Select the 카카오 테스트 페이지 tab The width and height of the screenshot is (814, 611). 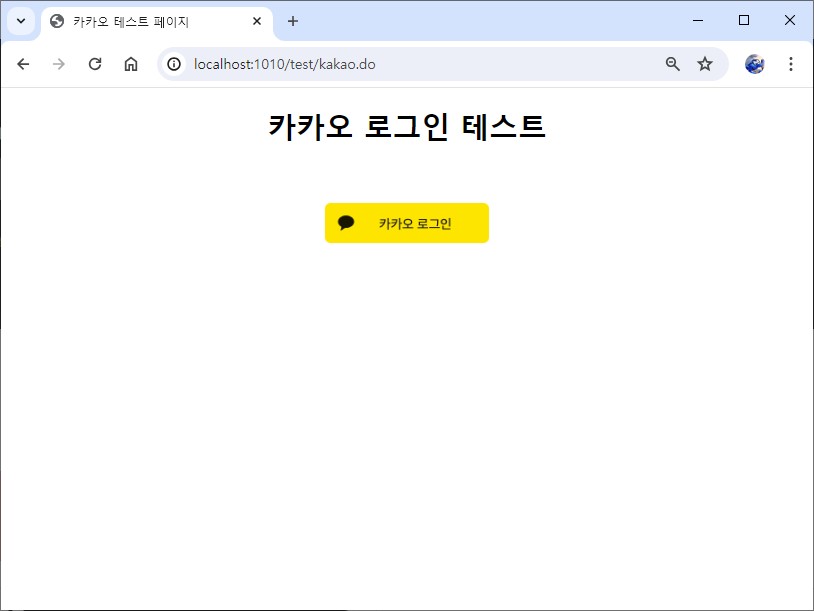point(157,21)
